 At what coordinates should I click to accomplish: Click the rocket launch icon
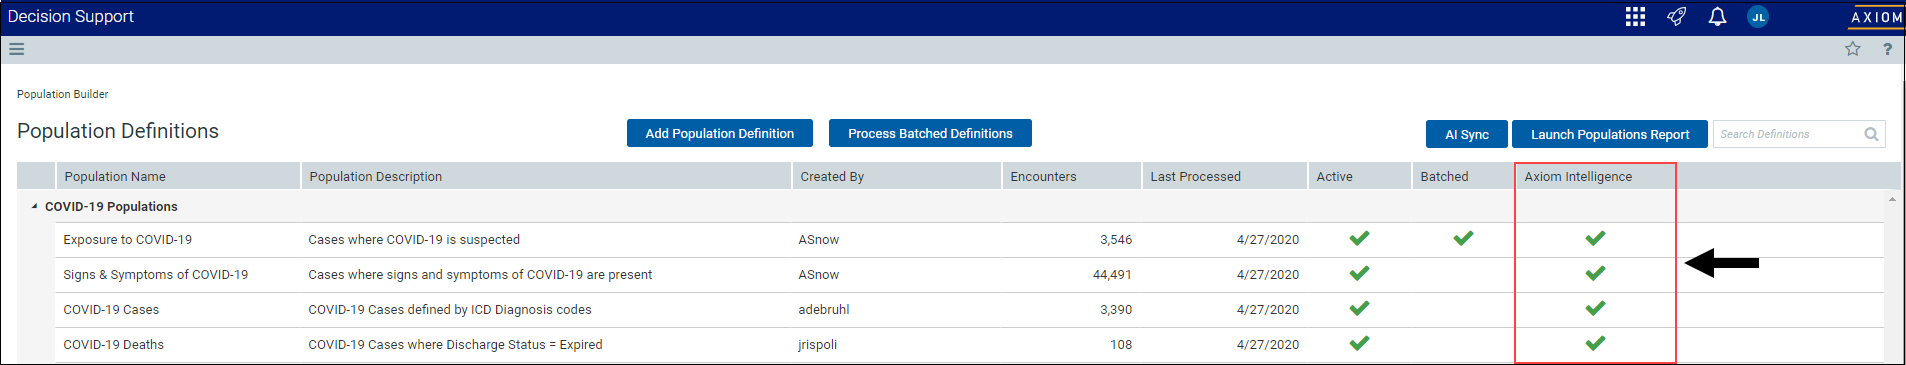[1677, 17]
